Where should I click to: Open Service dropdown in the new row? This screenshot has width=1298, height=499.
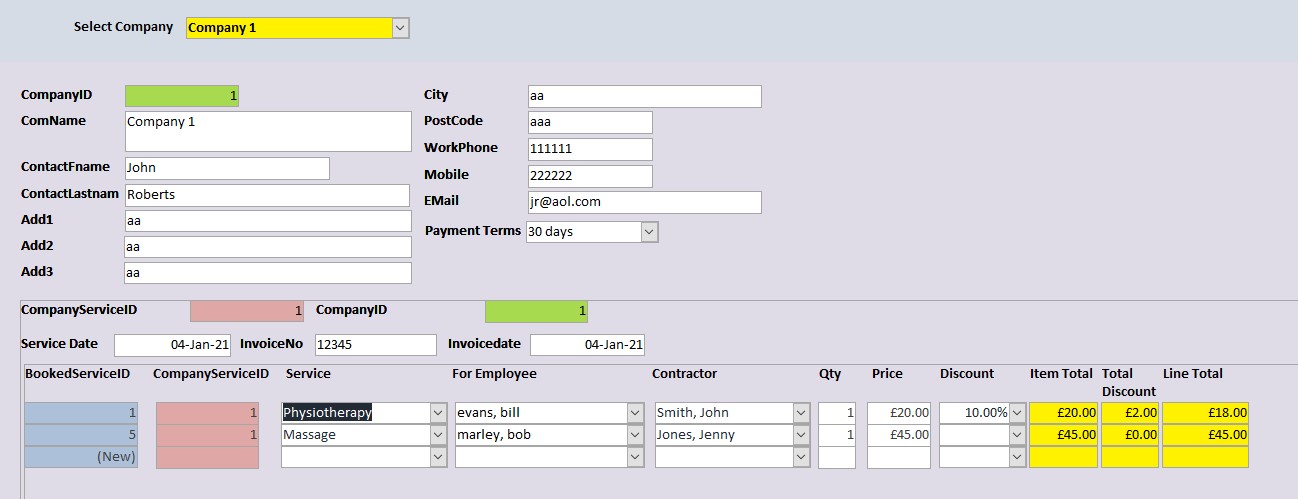point(439,457)
